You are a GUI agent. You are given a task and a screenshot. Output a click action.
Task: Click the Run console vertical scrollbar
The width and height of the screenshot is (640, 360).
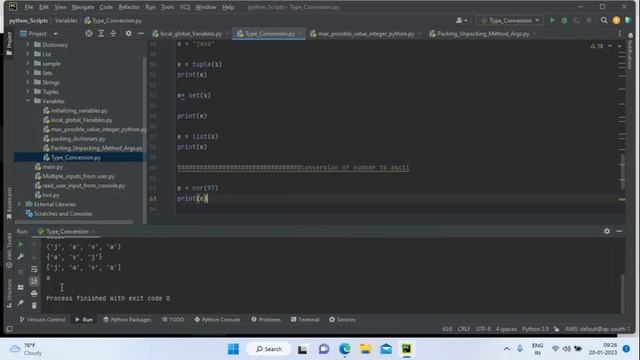[x=622, y=292]
